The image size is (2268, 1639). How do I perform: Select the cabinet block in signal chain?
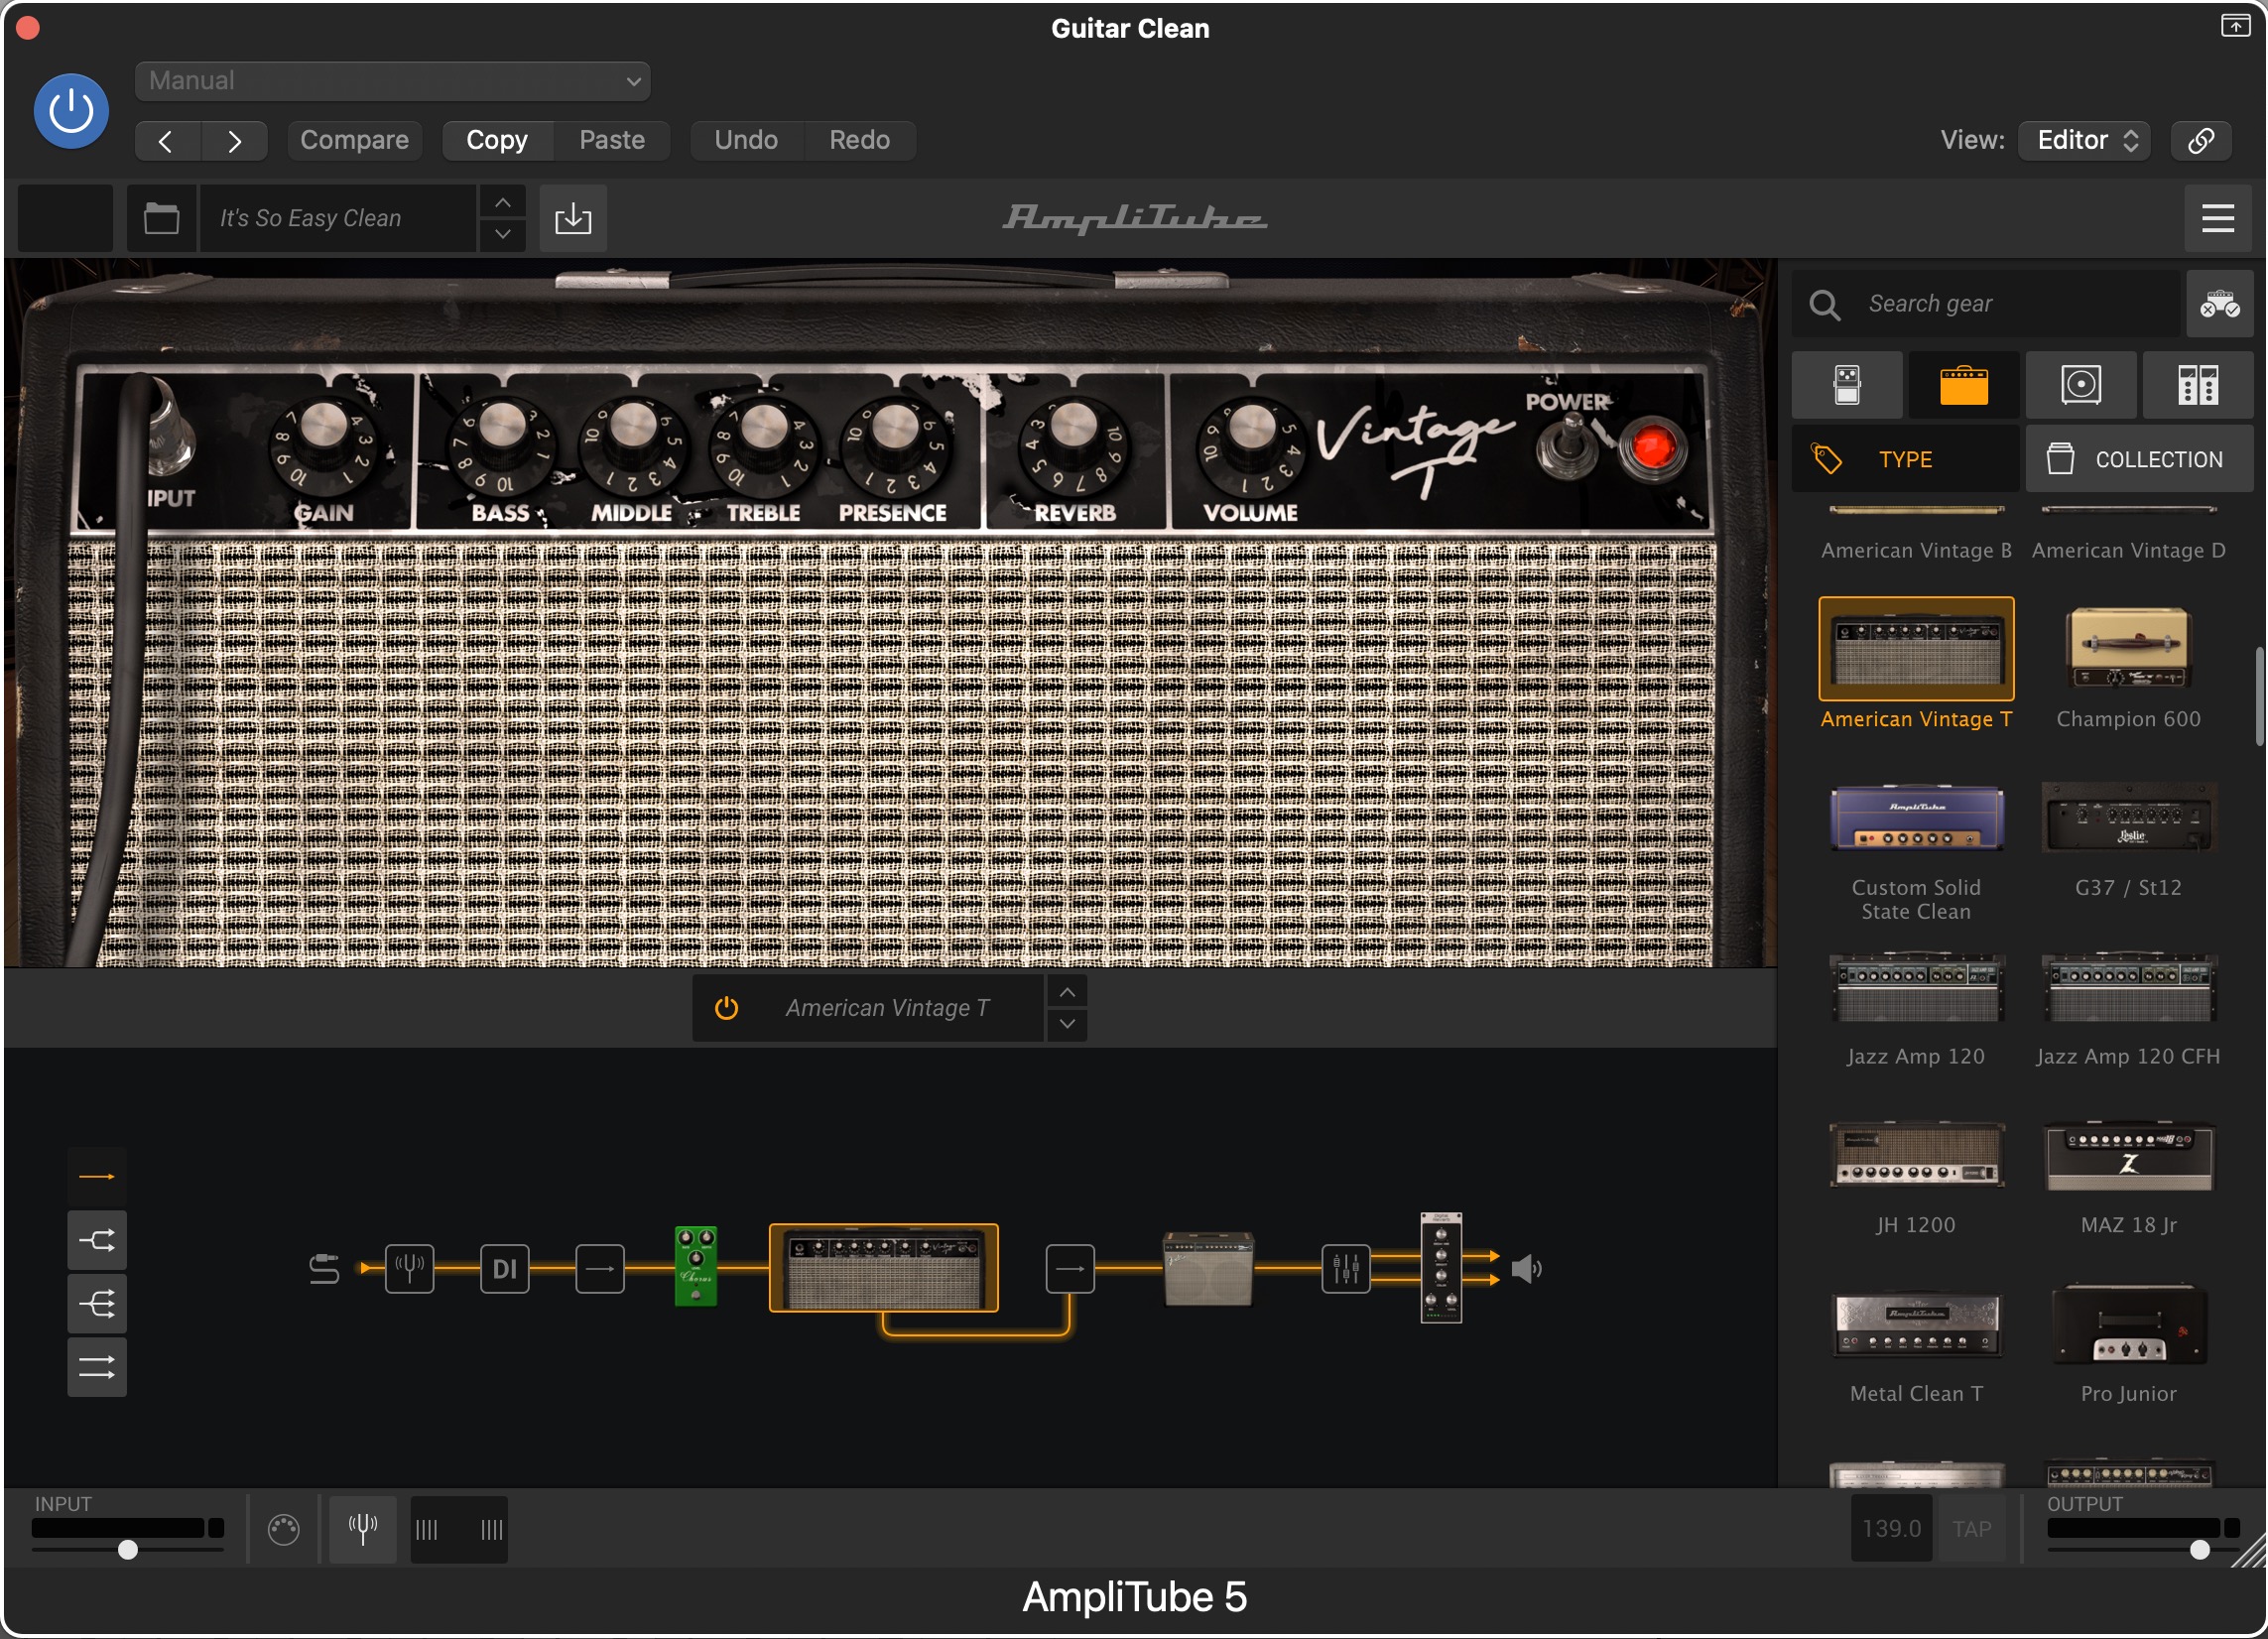pos(1209,1268)
